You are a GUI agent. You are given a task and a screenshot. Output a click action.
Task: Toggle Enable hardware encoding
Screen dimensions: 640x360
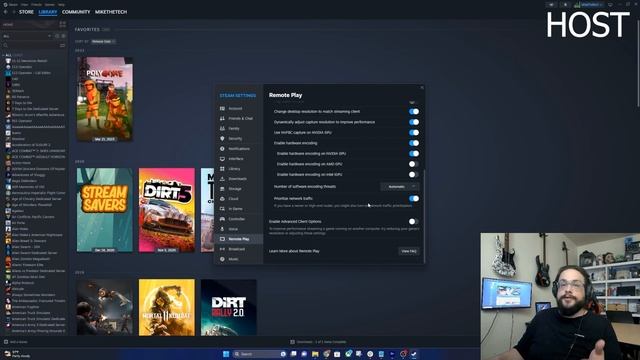pyautogui.click(x=414, y=143)
